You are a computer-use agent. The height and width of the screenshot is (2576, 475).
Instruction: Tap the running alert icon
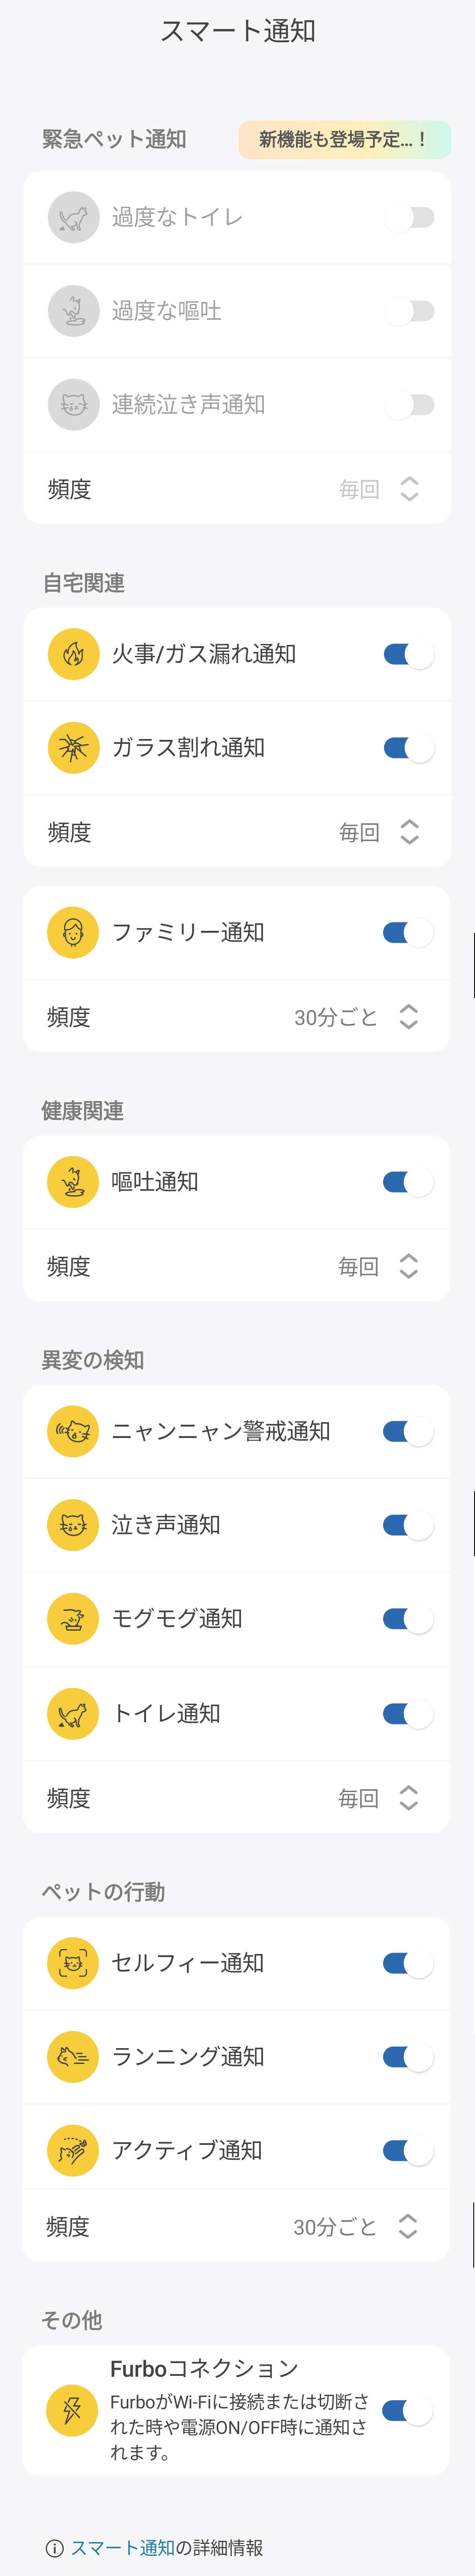tap(73, 2056)
